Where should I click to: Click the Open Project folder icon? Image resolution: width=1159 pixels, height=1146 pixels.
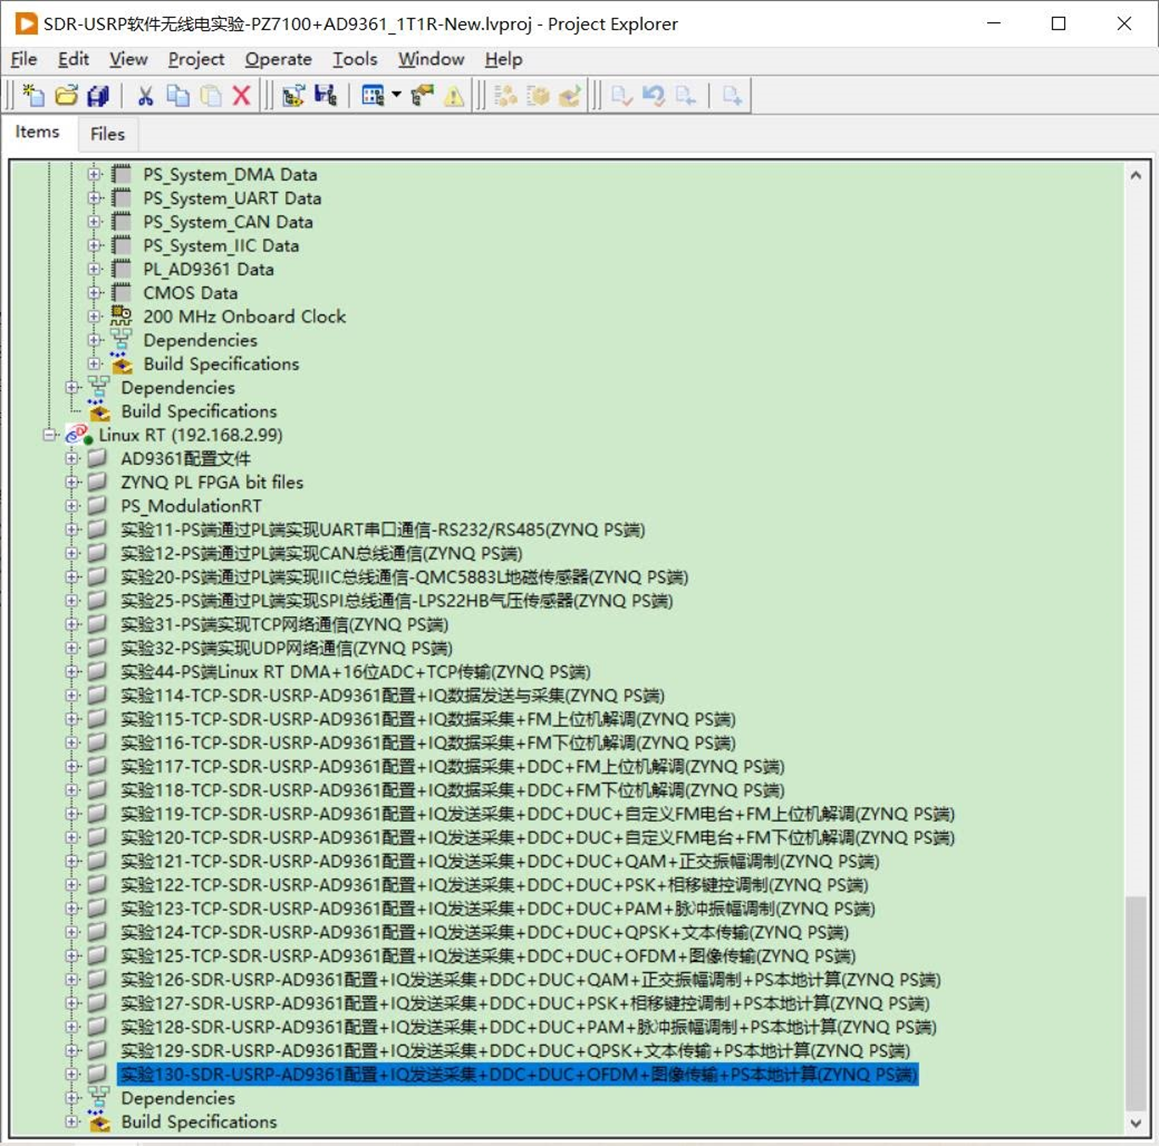coord(67,95)
